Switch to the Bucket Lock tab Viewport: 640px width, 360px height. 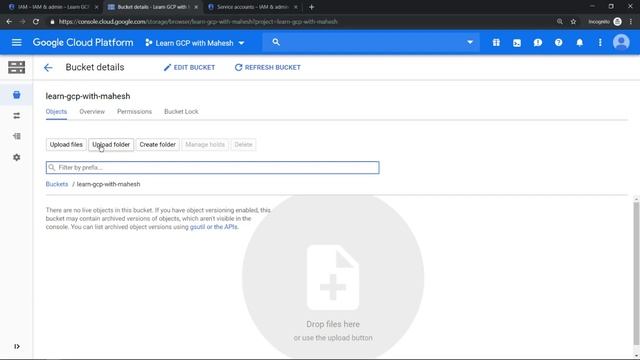(181, 111)
